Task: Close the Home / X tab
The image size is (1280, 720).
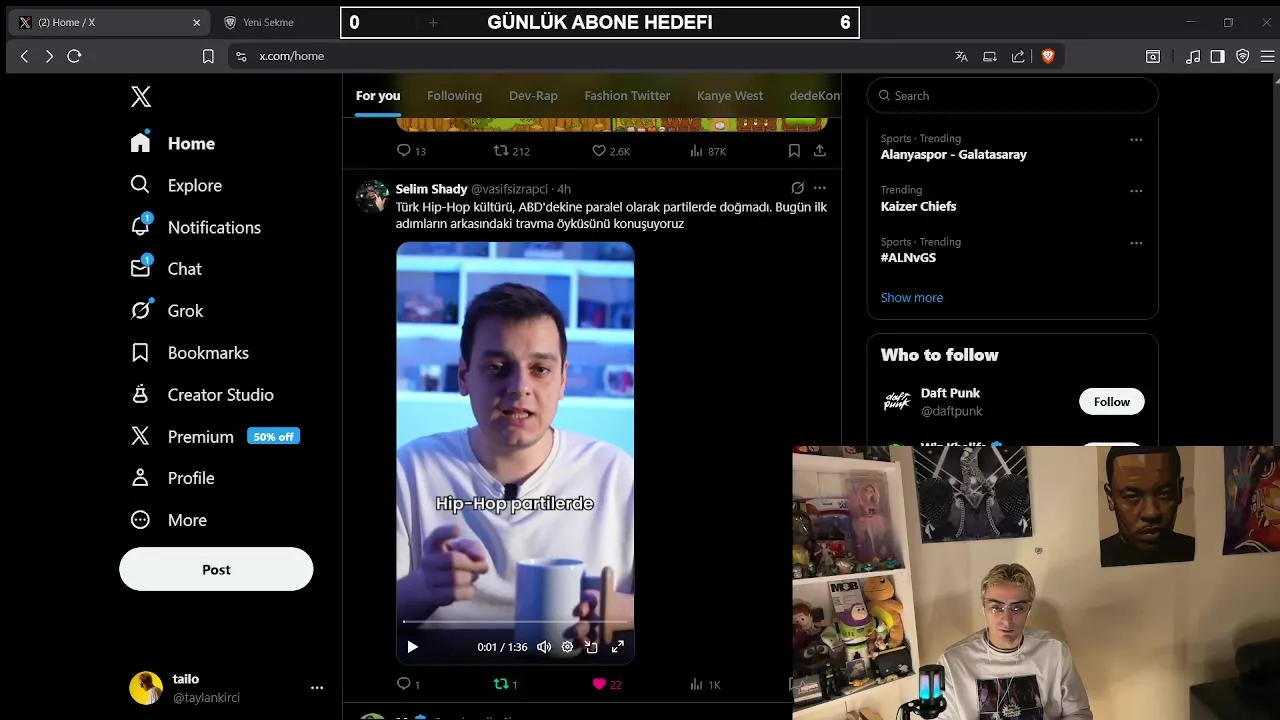Action: pos(197,22)
